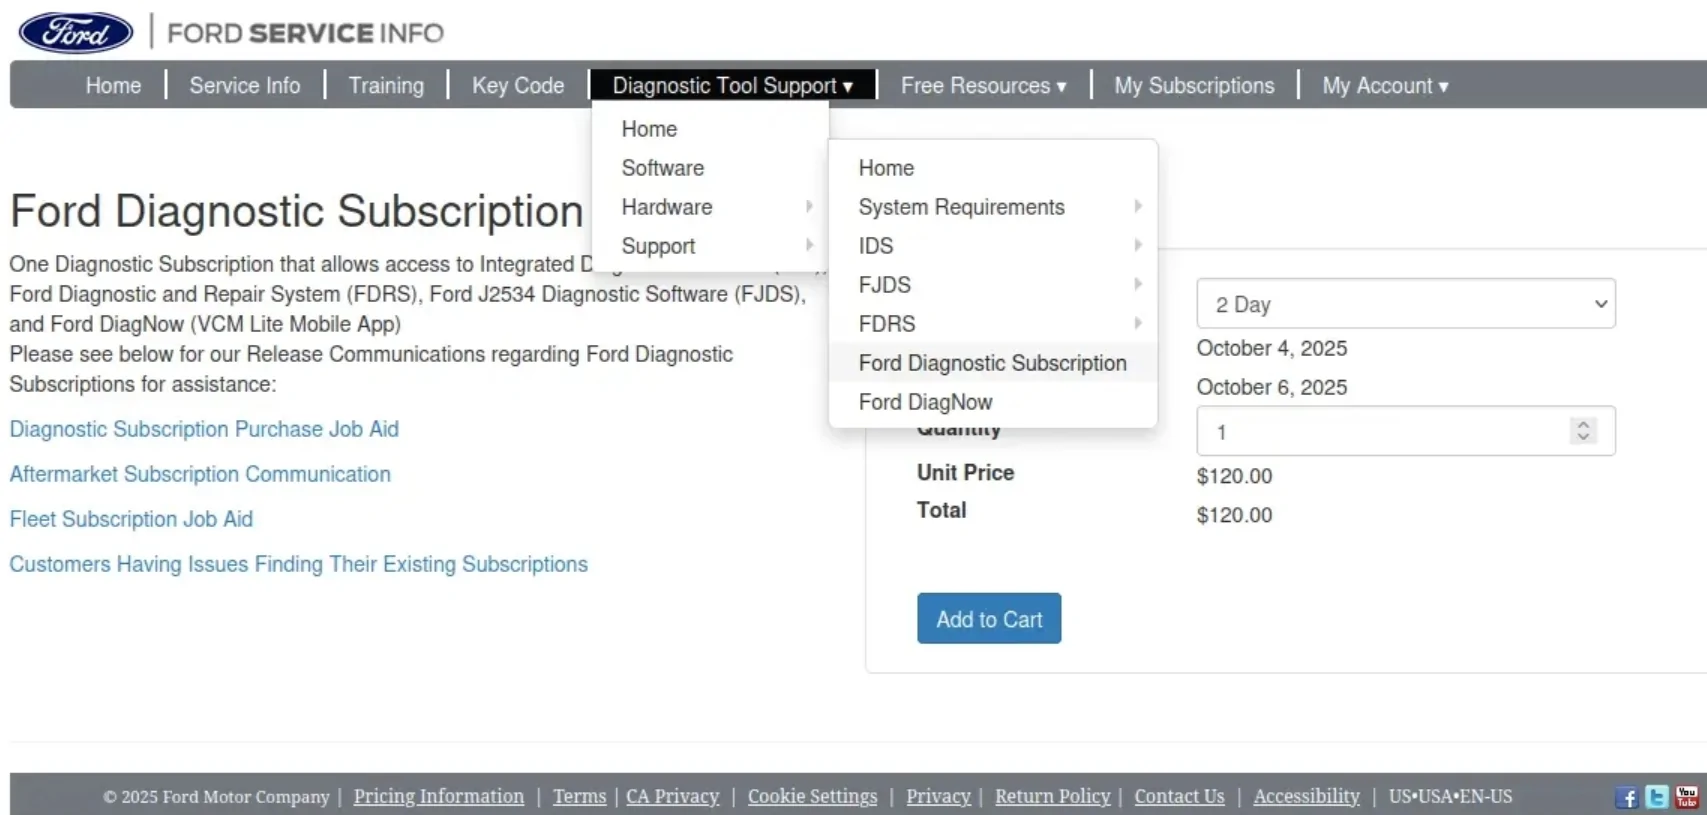The width and height of the screenshot is (1707, 815).
Task: Expand the My Account menu
Action: pyautogui.click(x=1385, y=86)
